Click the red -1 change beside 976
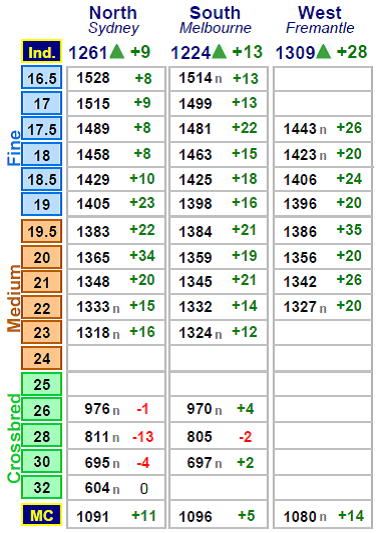 pos(143,409)
